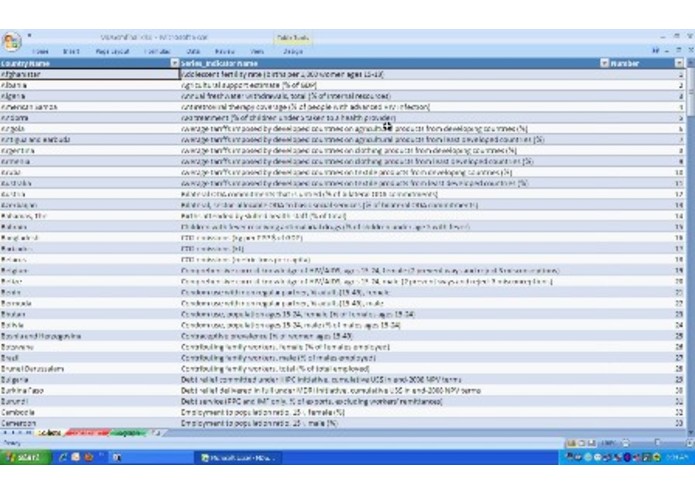The image size is (695, 494).
Task: Switch to Normal view in the status bar
Action: 572,443
